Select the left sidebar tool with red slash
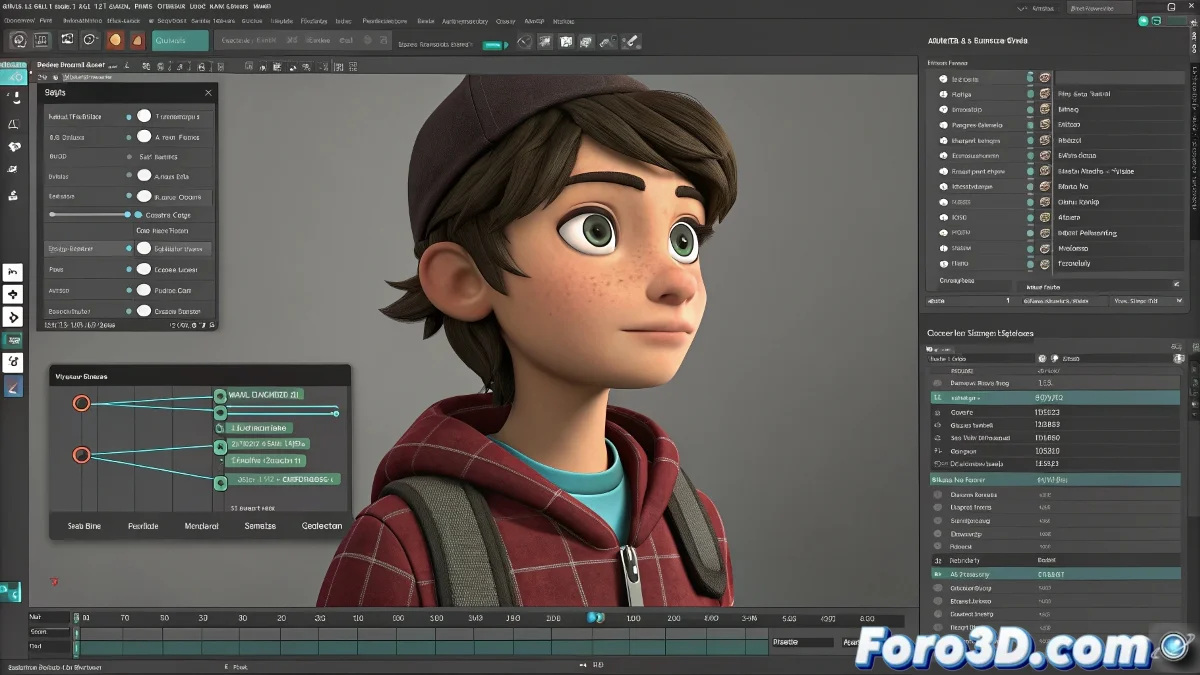The width and height of the screenshot is (1200, 675). [x=13, y=385]
